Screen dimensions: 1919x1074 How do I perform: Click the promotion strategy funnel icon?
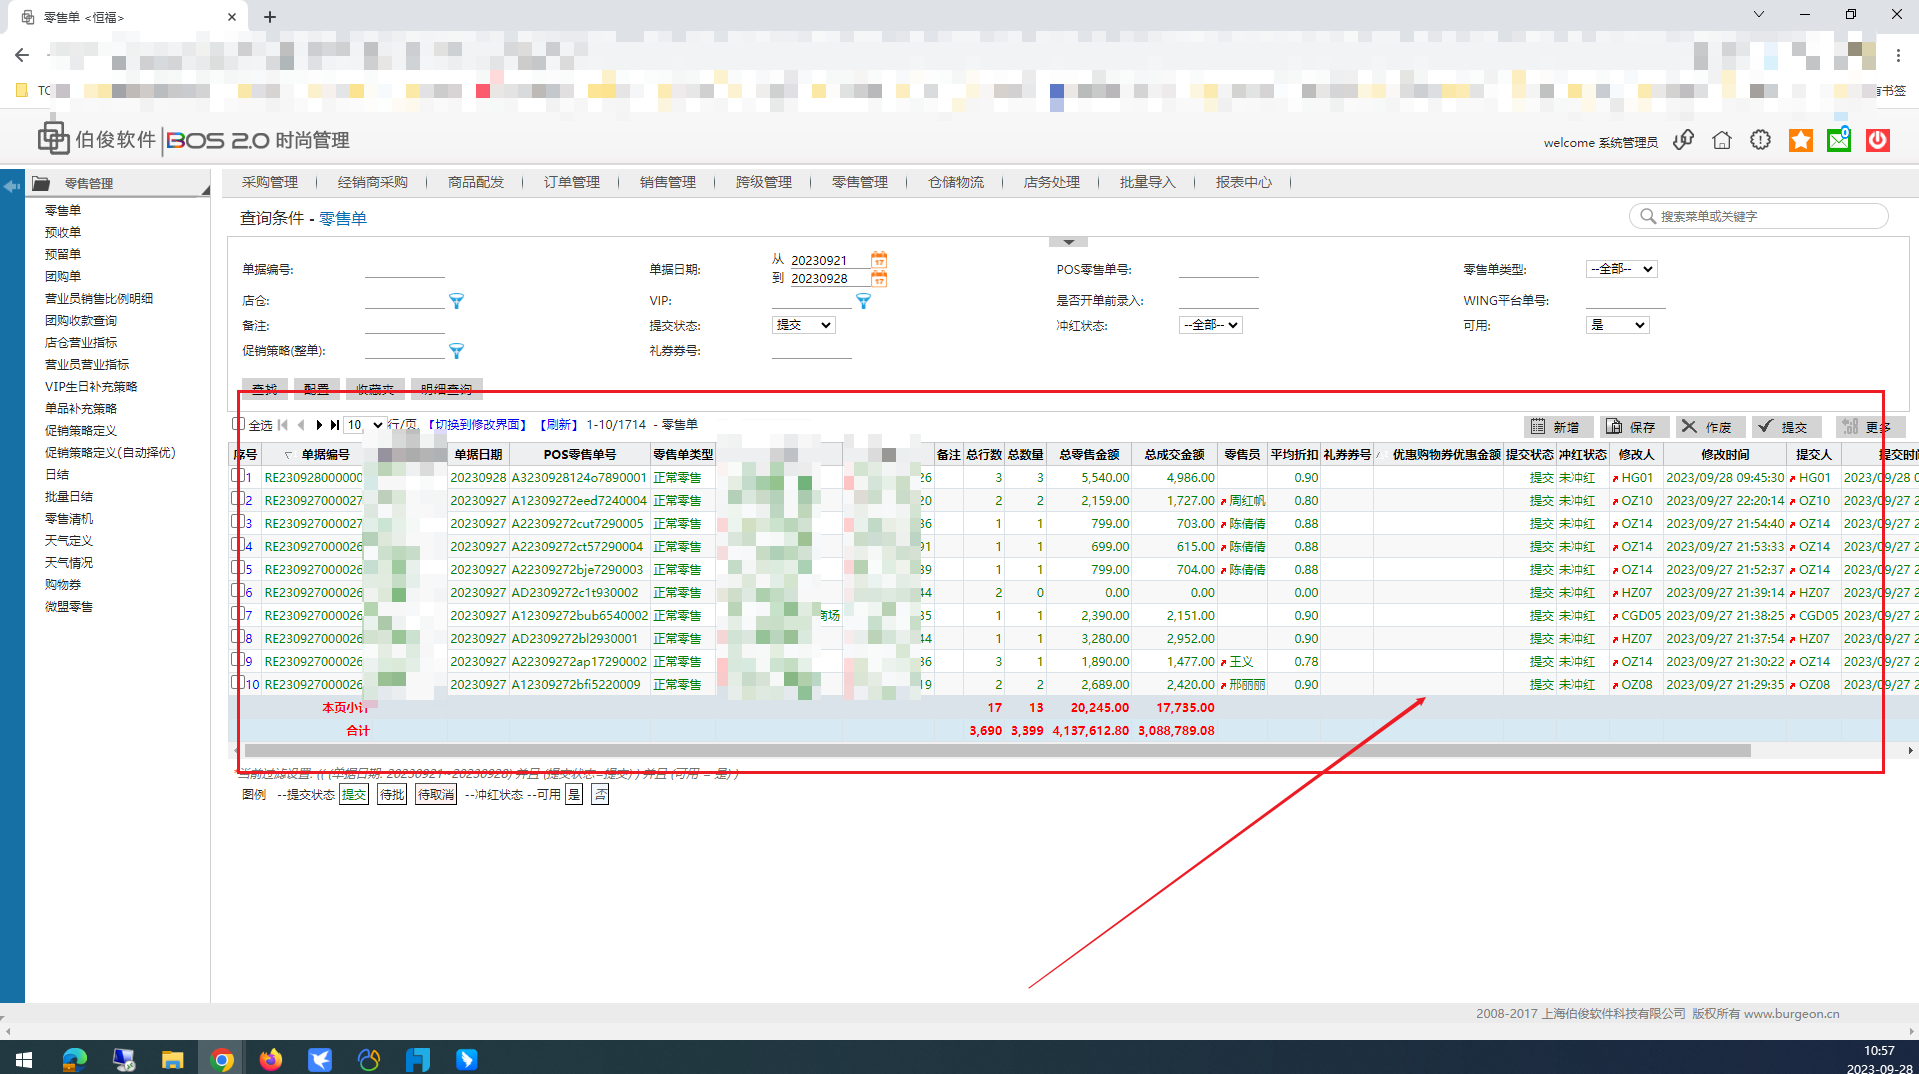(456, 351)
